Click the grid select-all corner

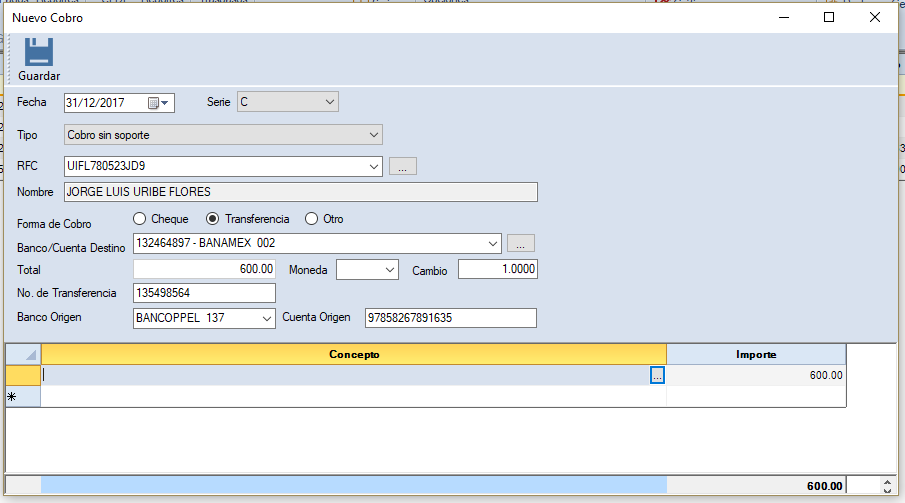pos(23,354)
